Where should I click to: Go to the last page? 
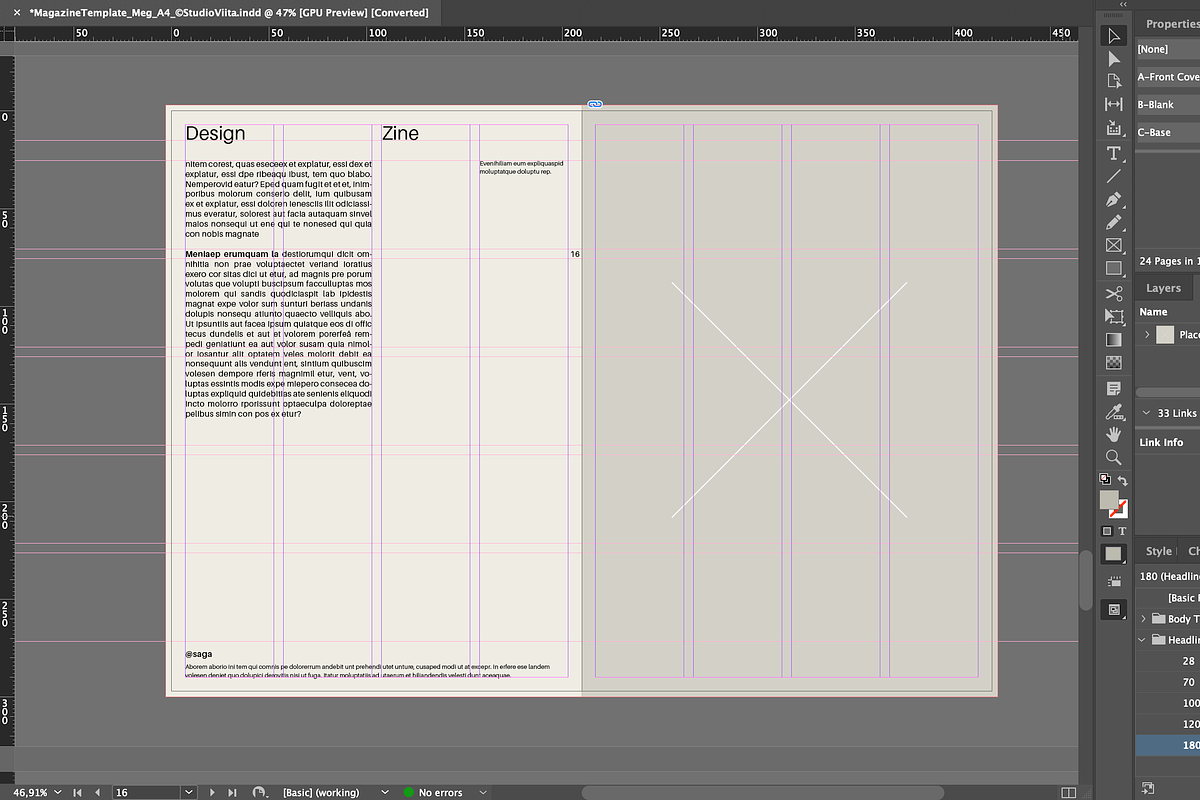[232, 792]
